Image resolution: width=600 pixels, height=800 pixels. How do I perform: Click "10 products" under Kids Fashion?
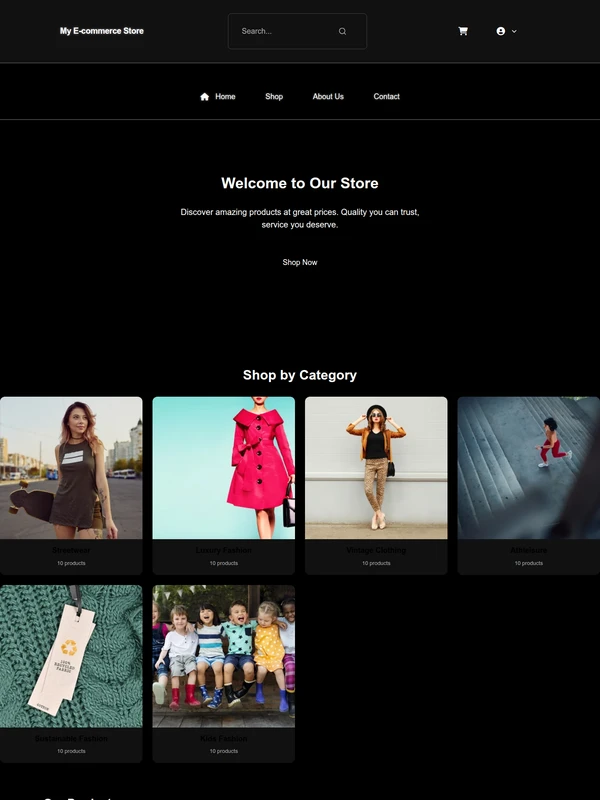pos(223,751)
